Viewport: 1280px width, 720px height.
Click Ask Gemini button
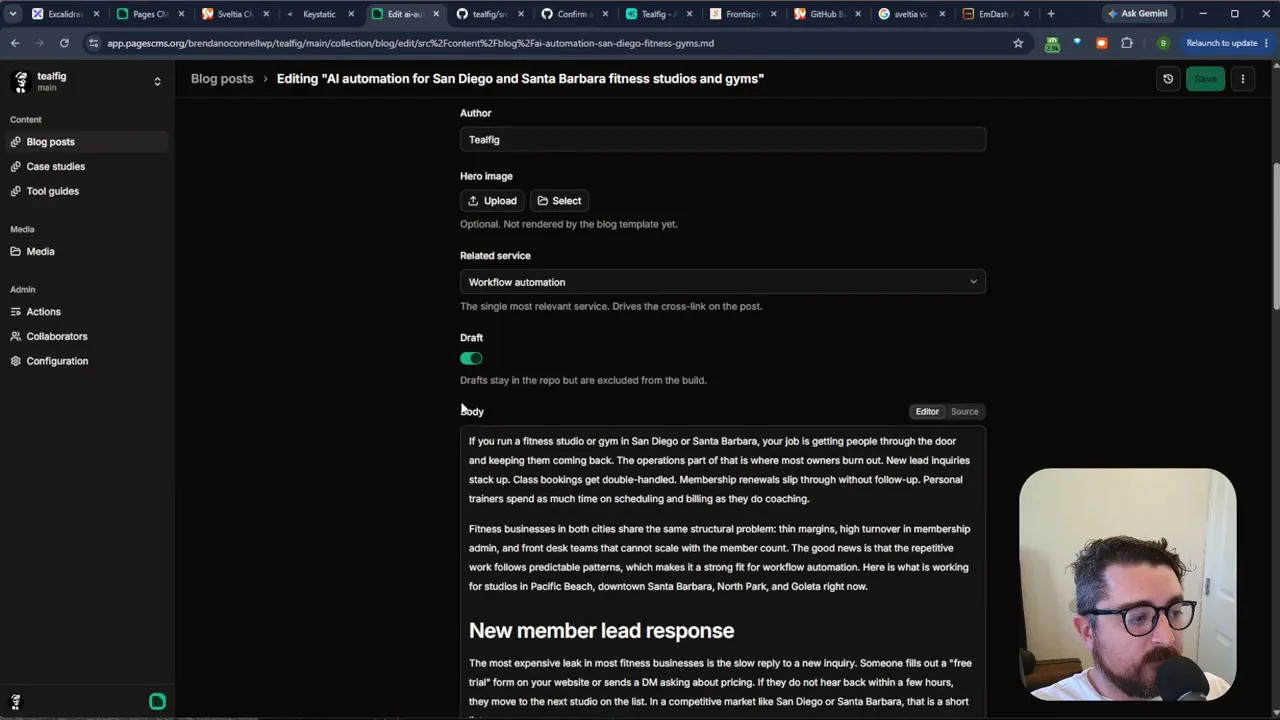tap(1136, 14)
